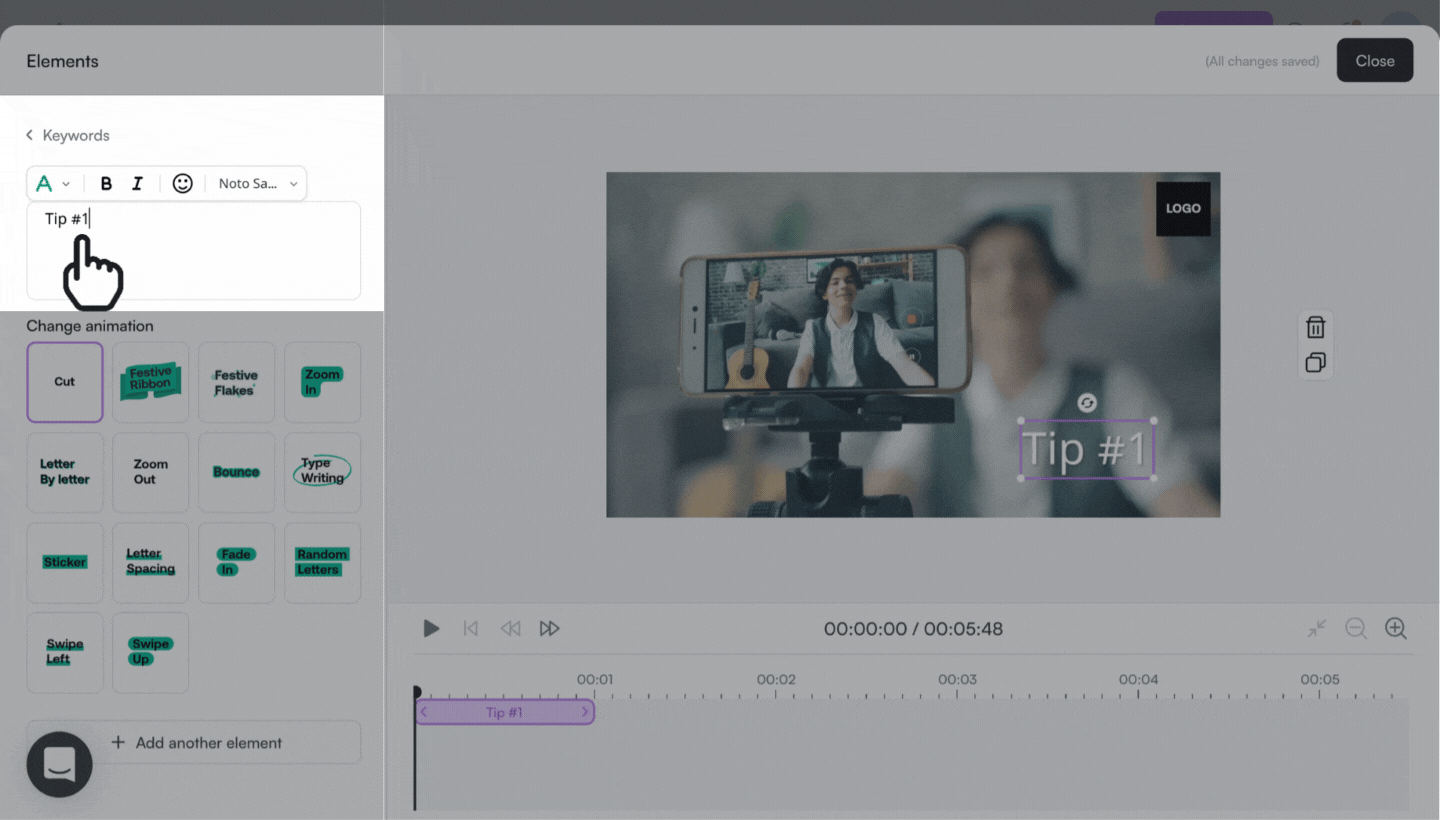Open the text color dropdown

coord(53,184)
